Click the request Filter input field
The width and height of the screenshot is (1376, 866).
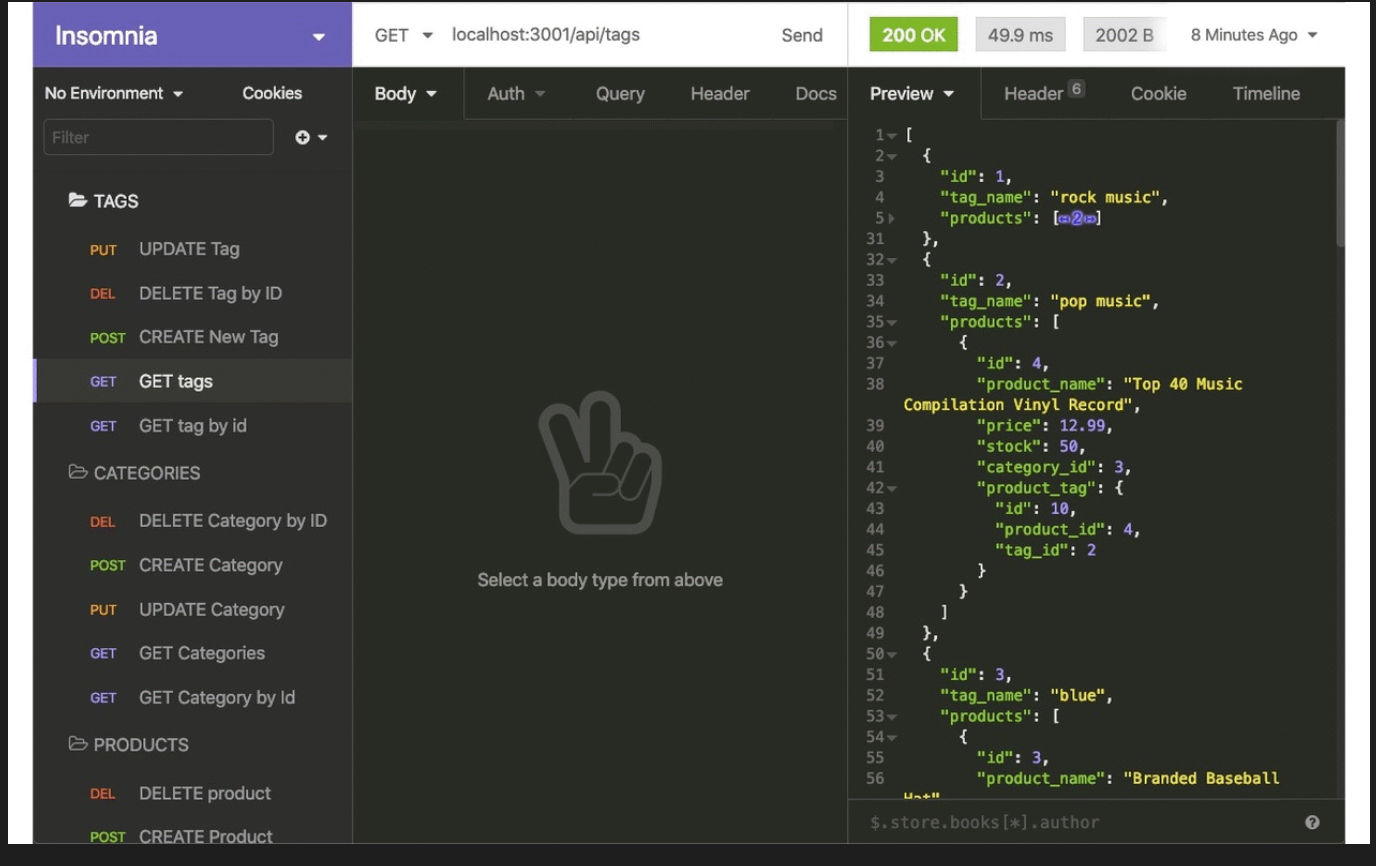[x=158, y=137]
